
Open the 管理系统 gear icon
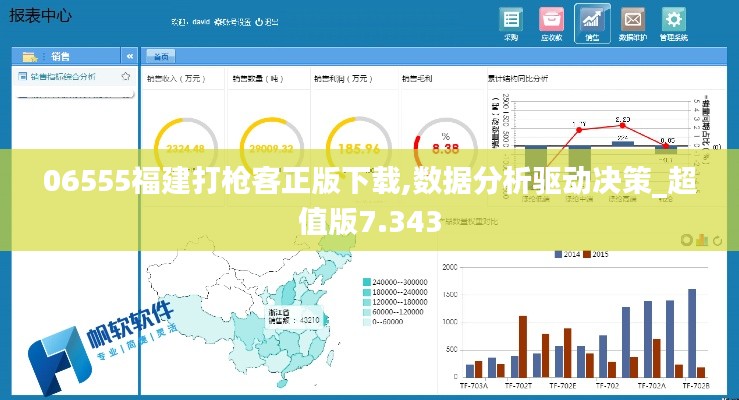(674, 24)
